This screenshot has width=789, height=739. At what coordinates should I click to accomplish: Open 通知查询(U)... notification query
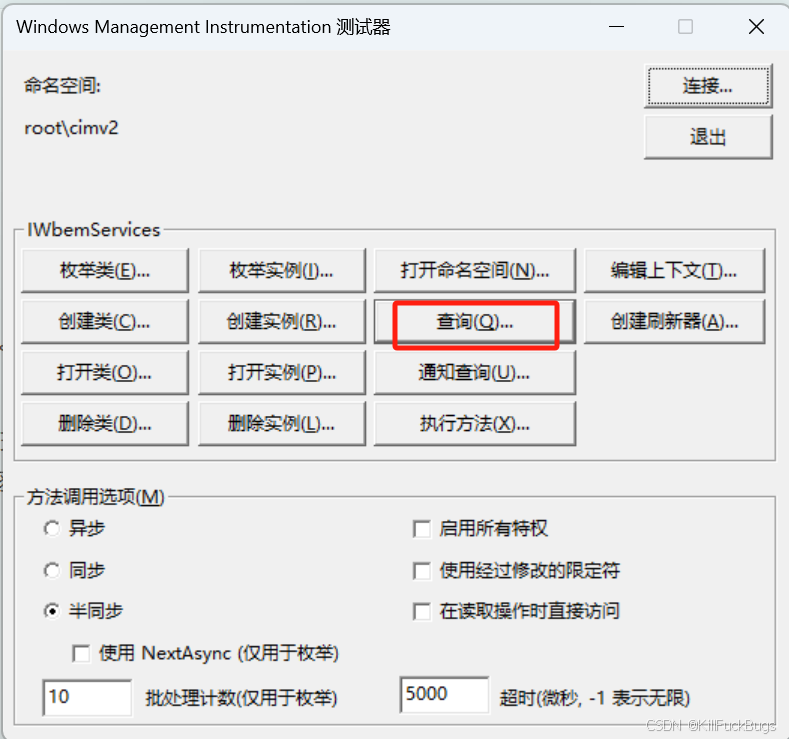pyautogui.click(x=475, y=373)
